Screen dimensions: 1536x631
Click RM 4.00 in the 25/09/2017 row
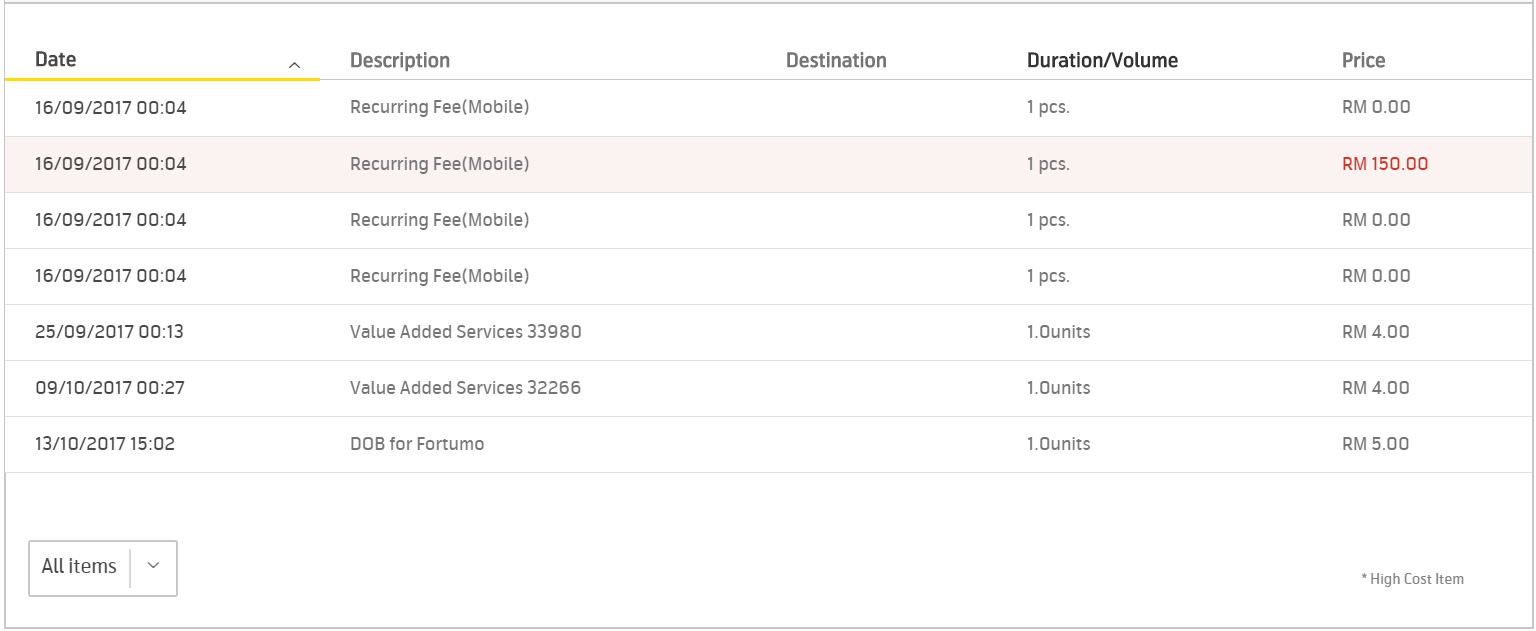click(x=1375, y=332)
